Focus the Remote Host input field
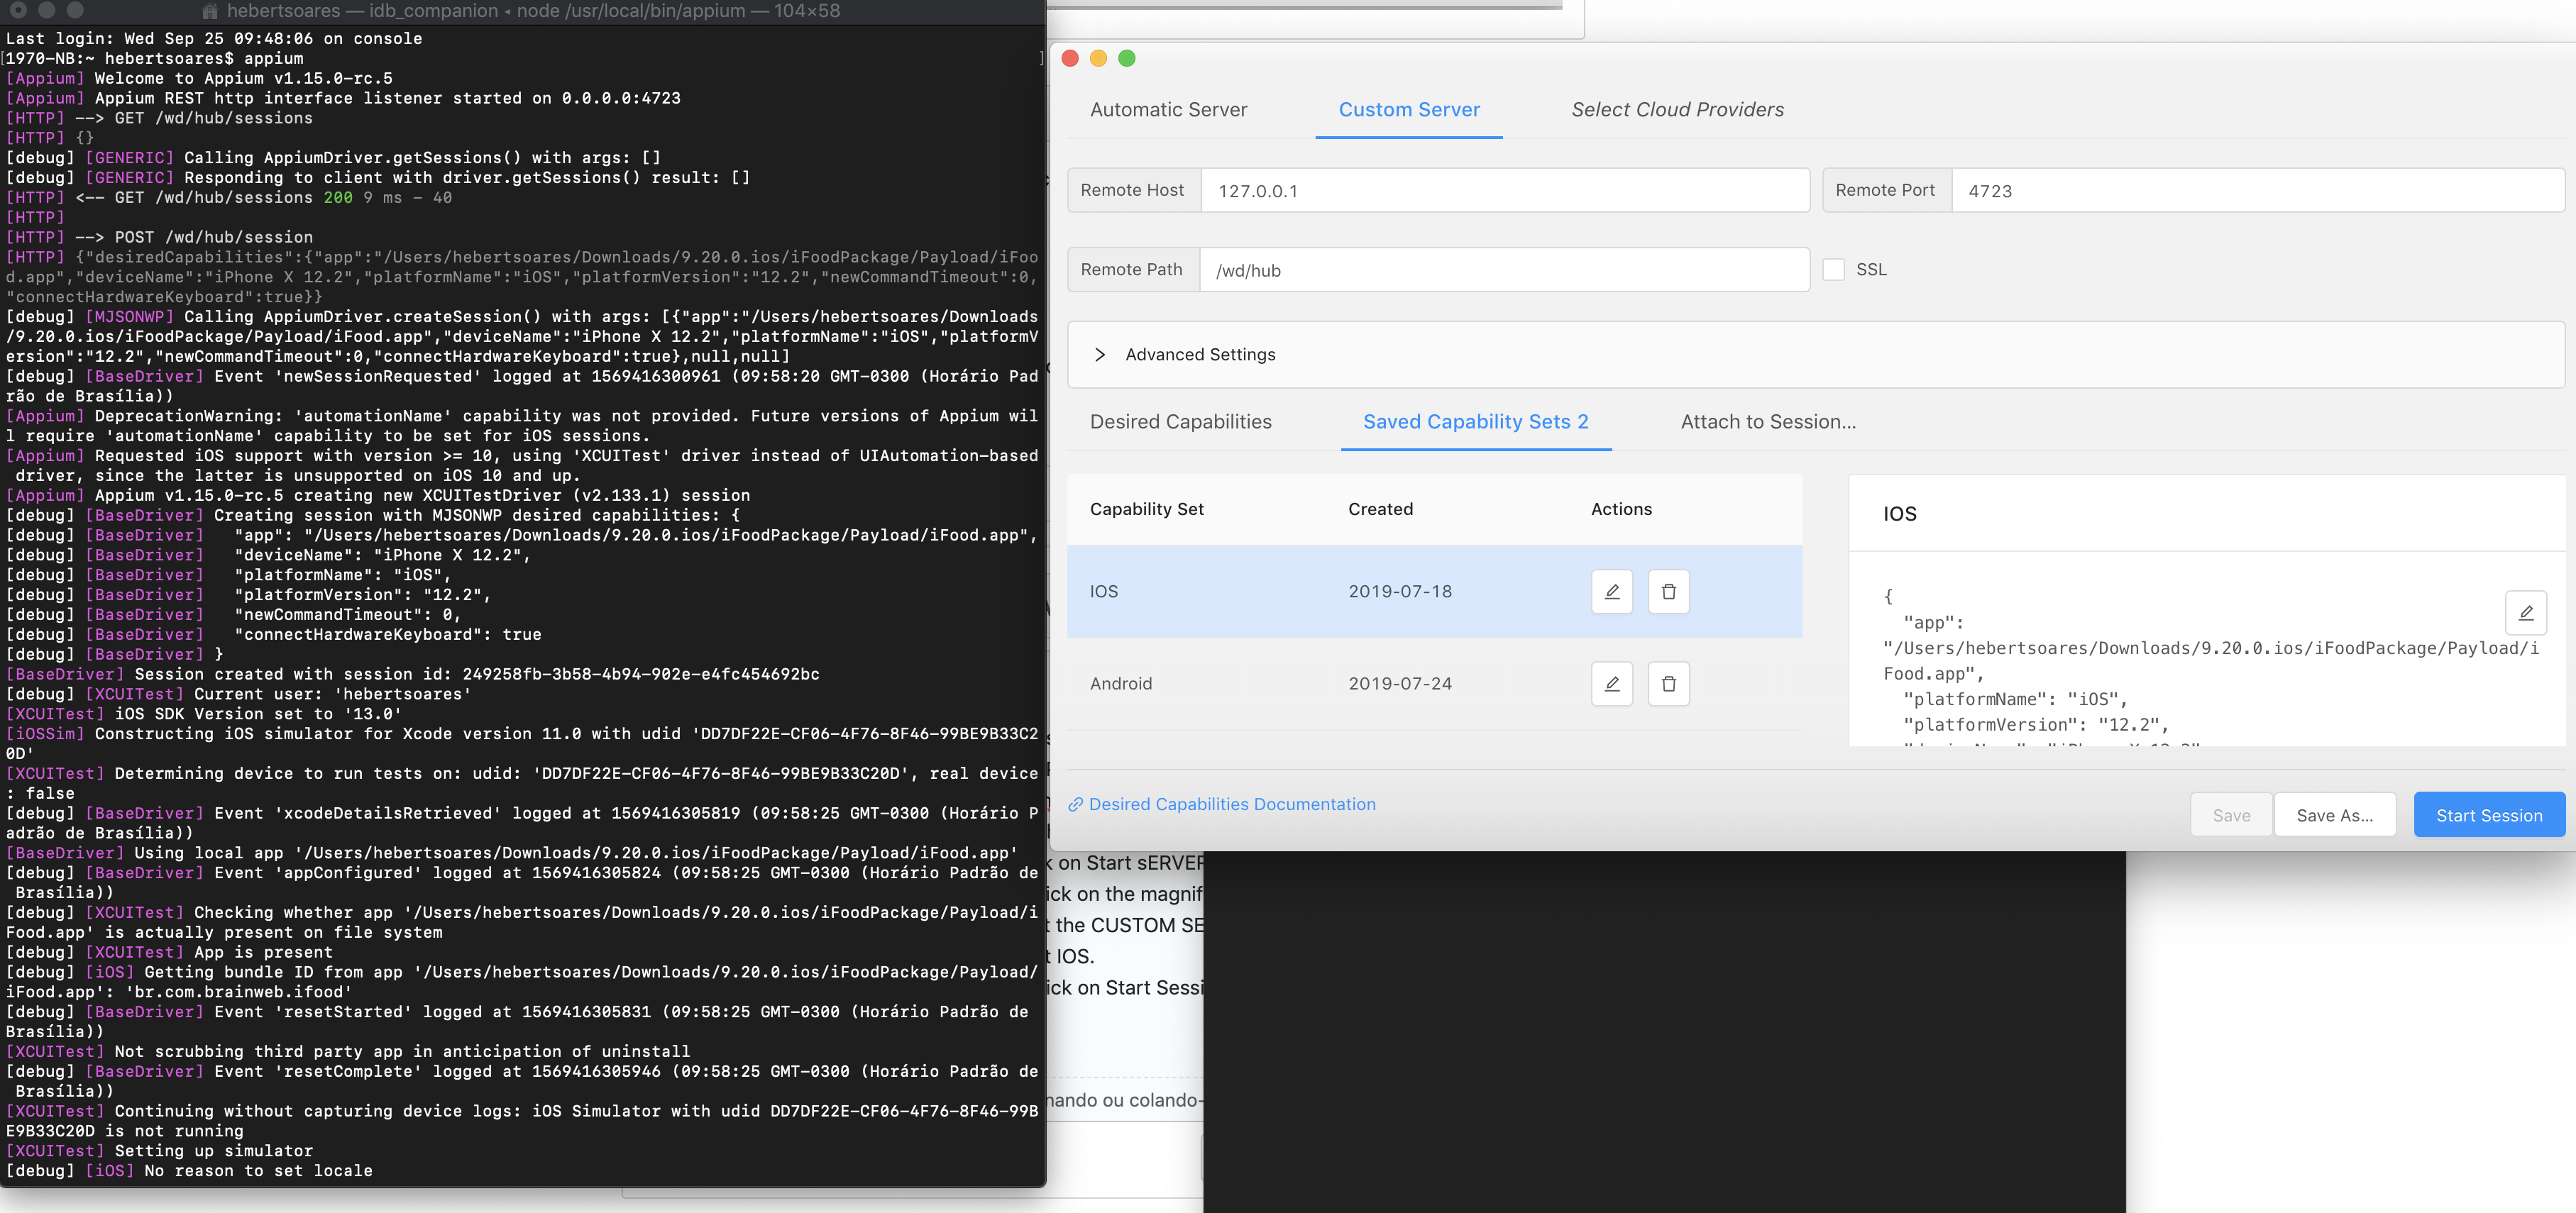This screenshot has width=2576, height=1213. click(x=1504, y=190)
